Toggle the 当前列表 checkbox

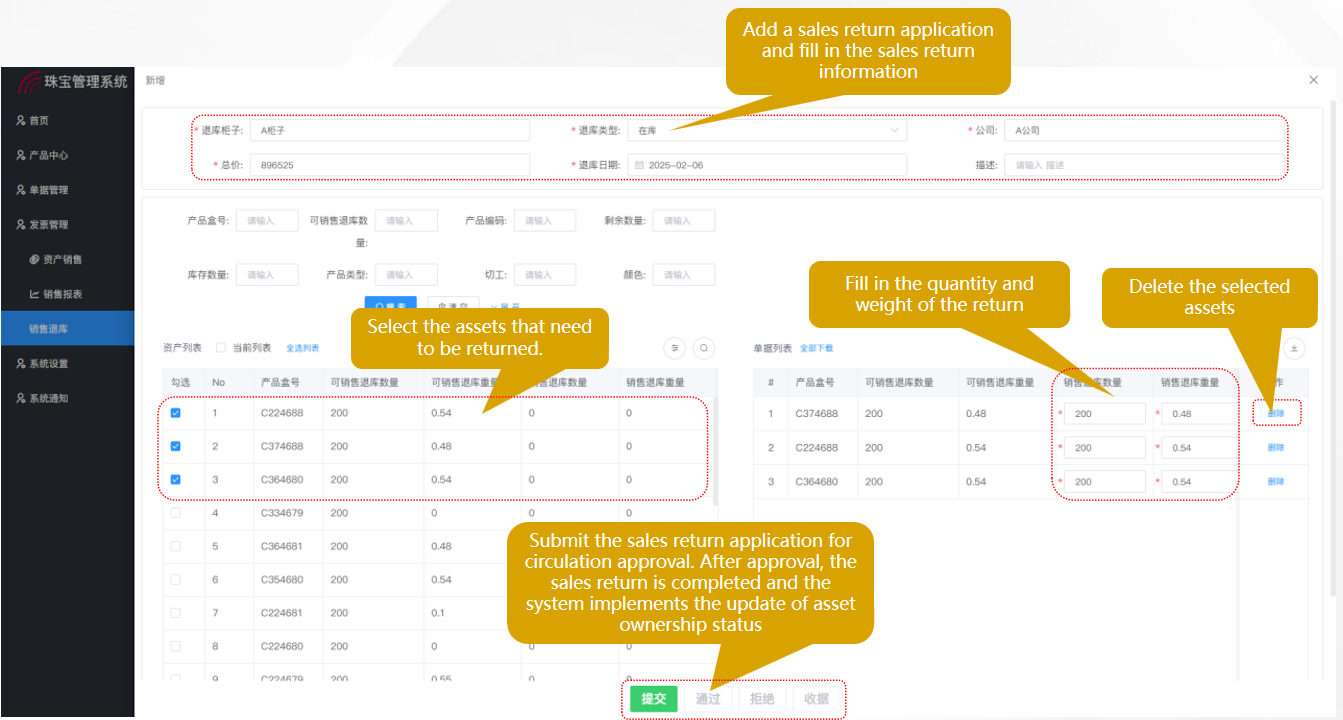(221, 348)
